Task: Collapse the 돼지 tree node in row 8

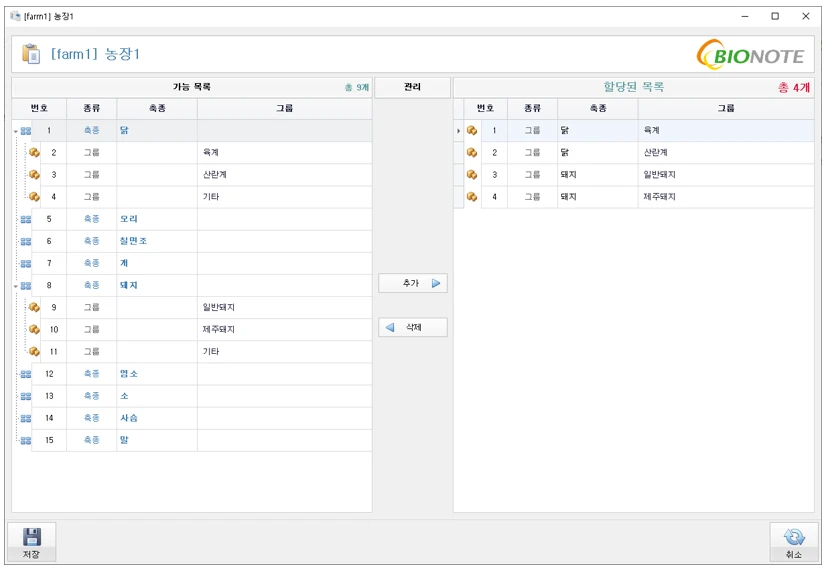Action: click(16, 286)
